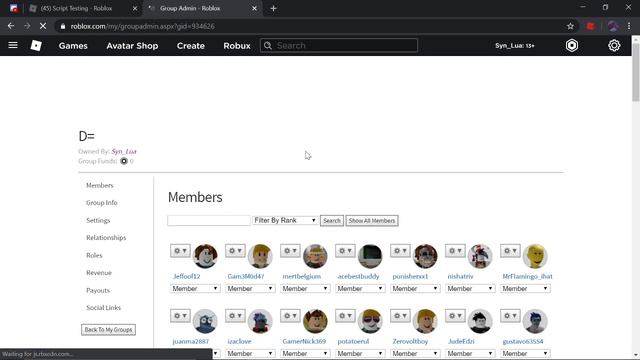Open gear menu for member Jeffoof12
640x360 pixels.
pos(180,251)
